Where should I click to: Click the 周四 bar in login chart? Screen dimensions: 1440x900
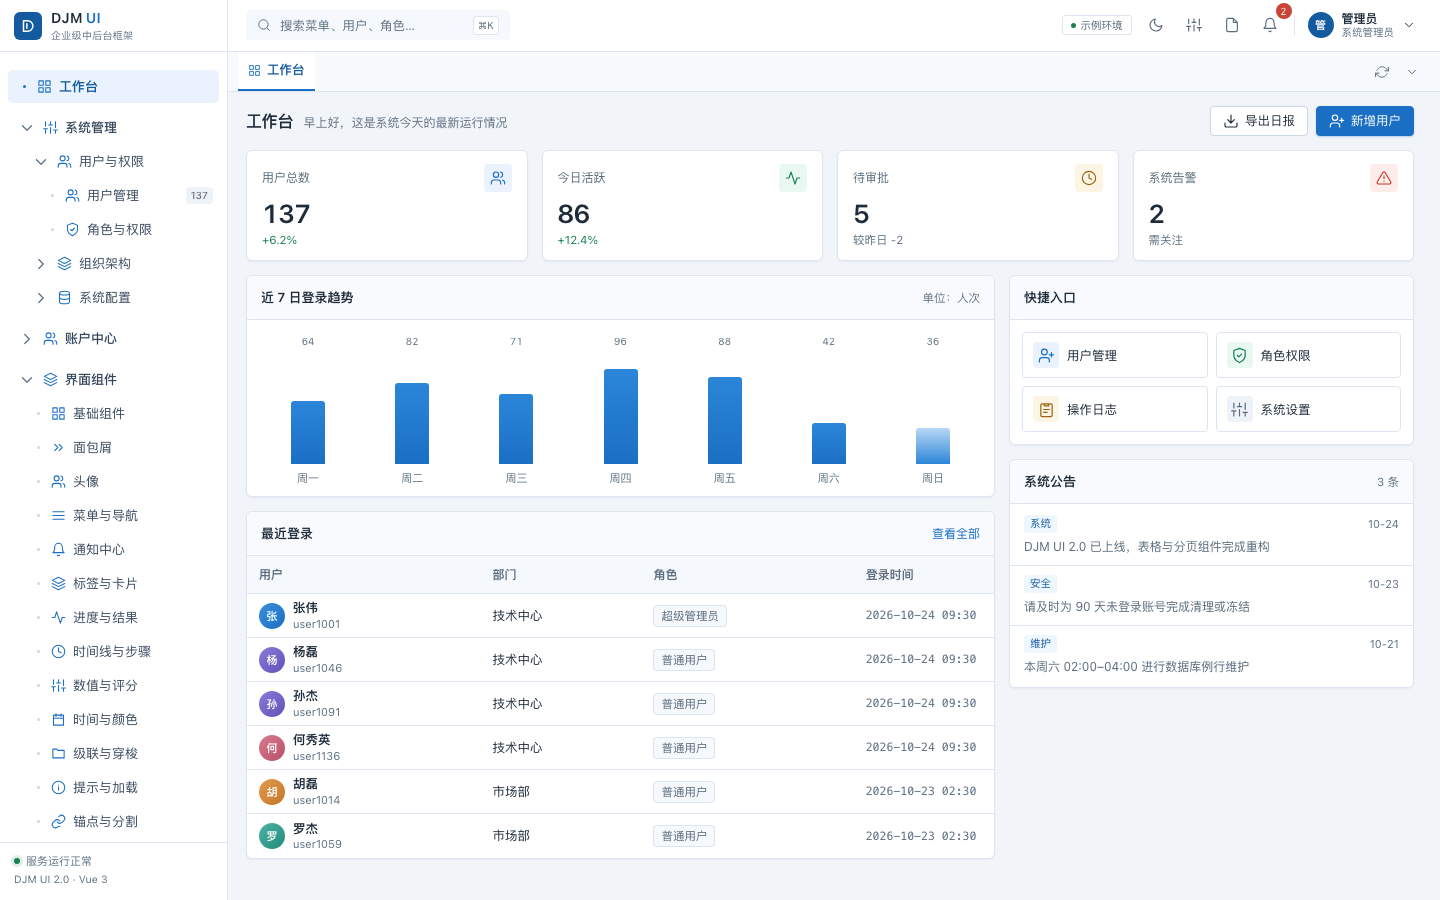[620, 416]
